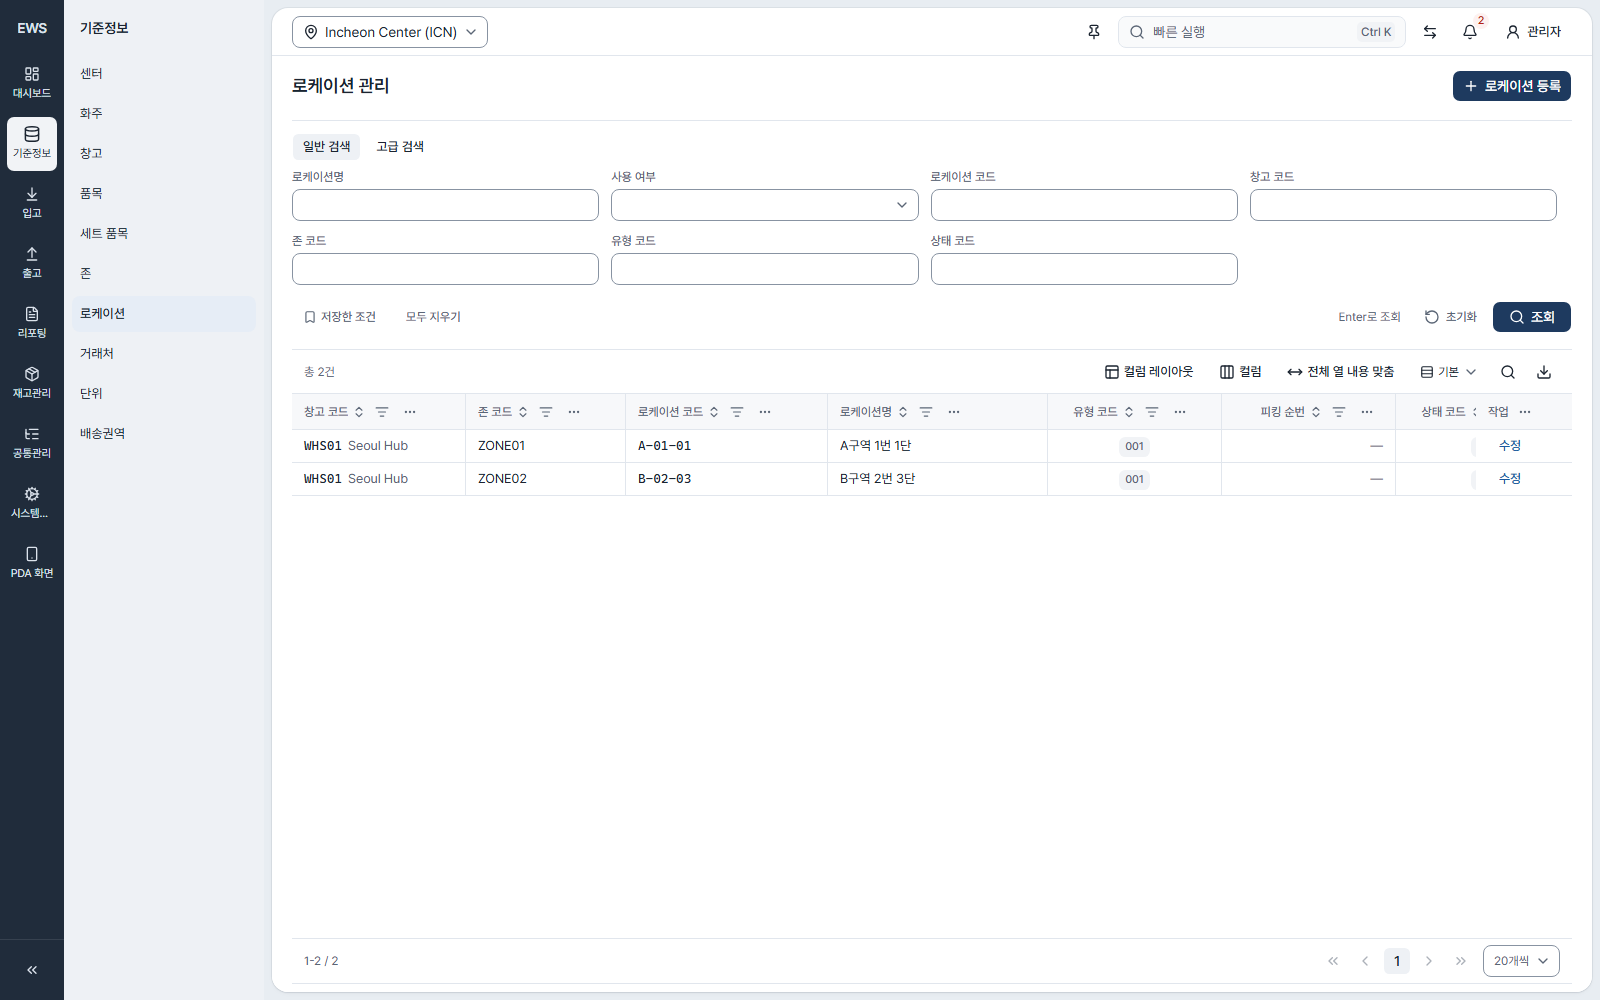Expand the 사용 여부 dropdown
The height and width of the screenshot is (1000, 1600).
765,205
